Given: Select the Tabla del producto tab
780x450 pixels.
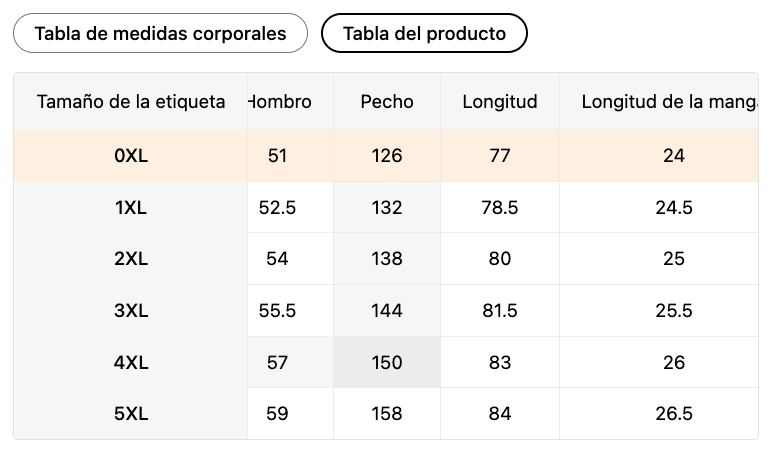Looking at the screenshot, I should (x=424, y=33).
